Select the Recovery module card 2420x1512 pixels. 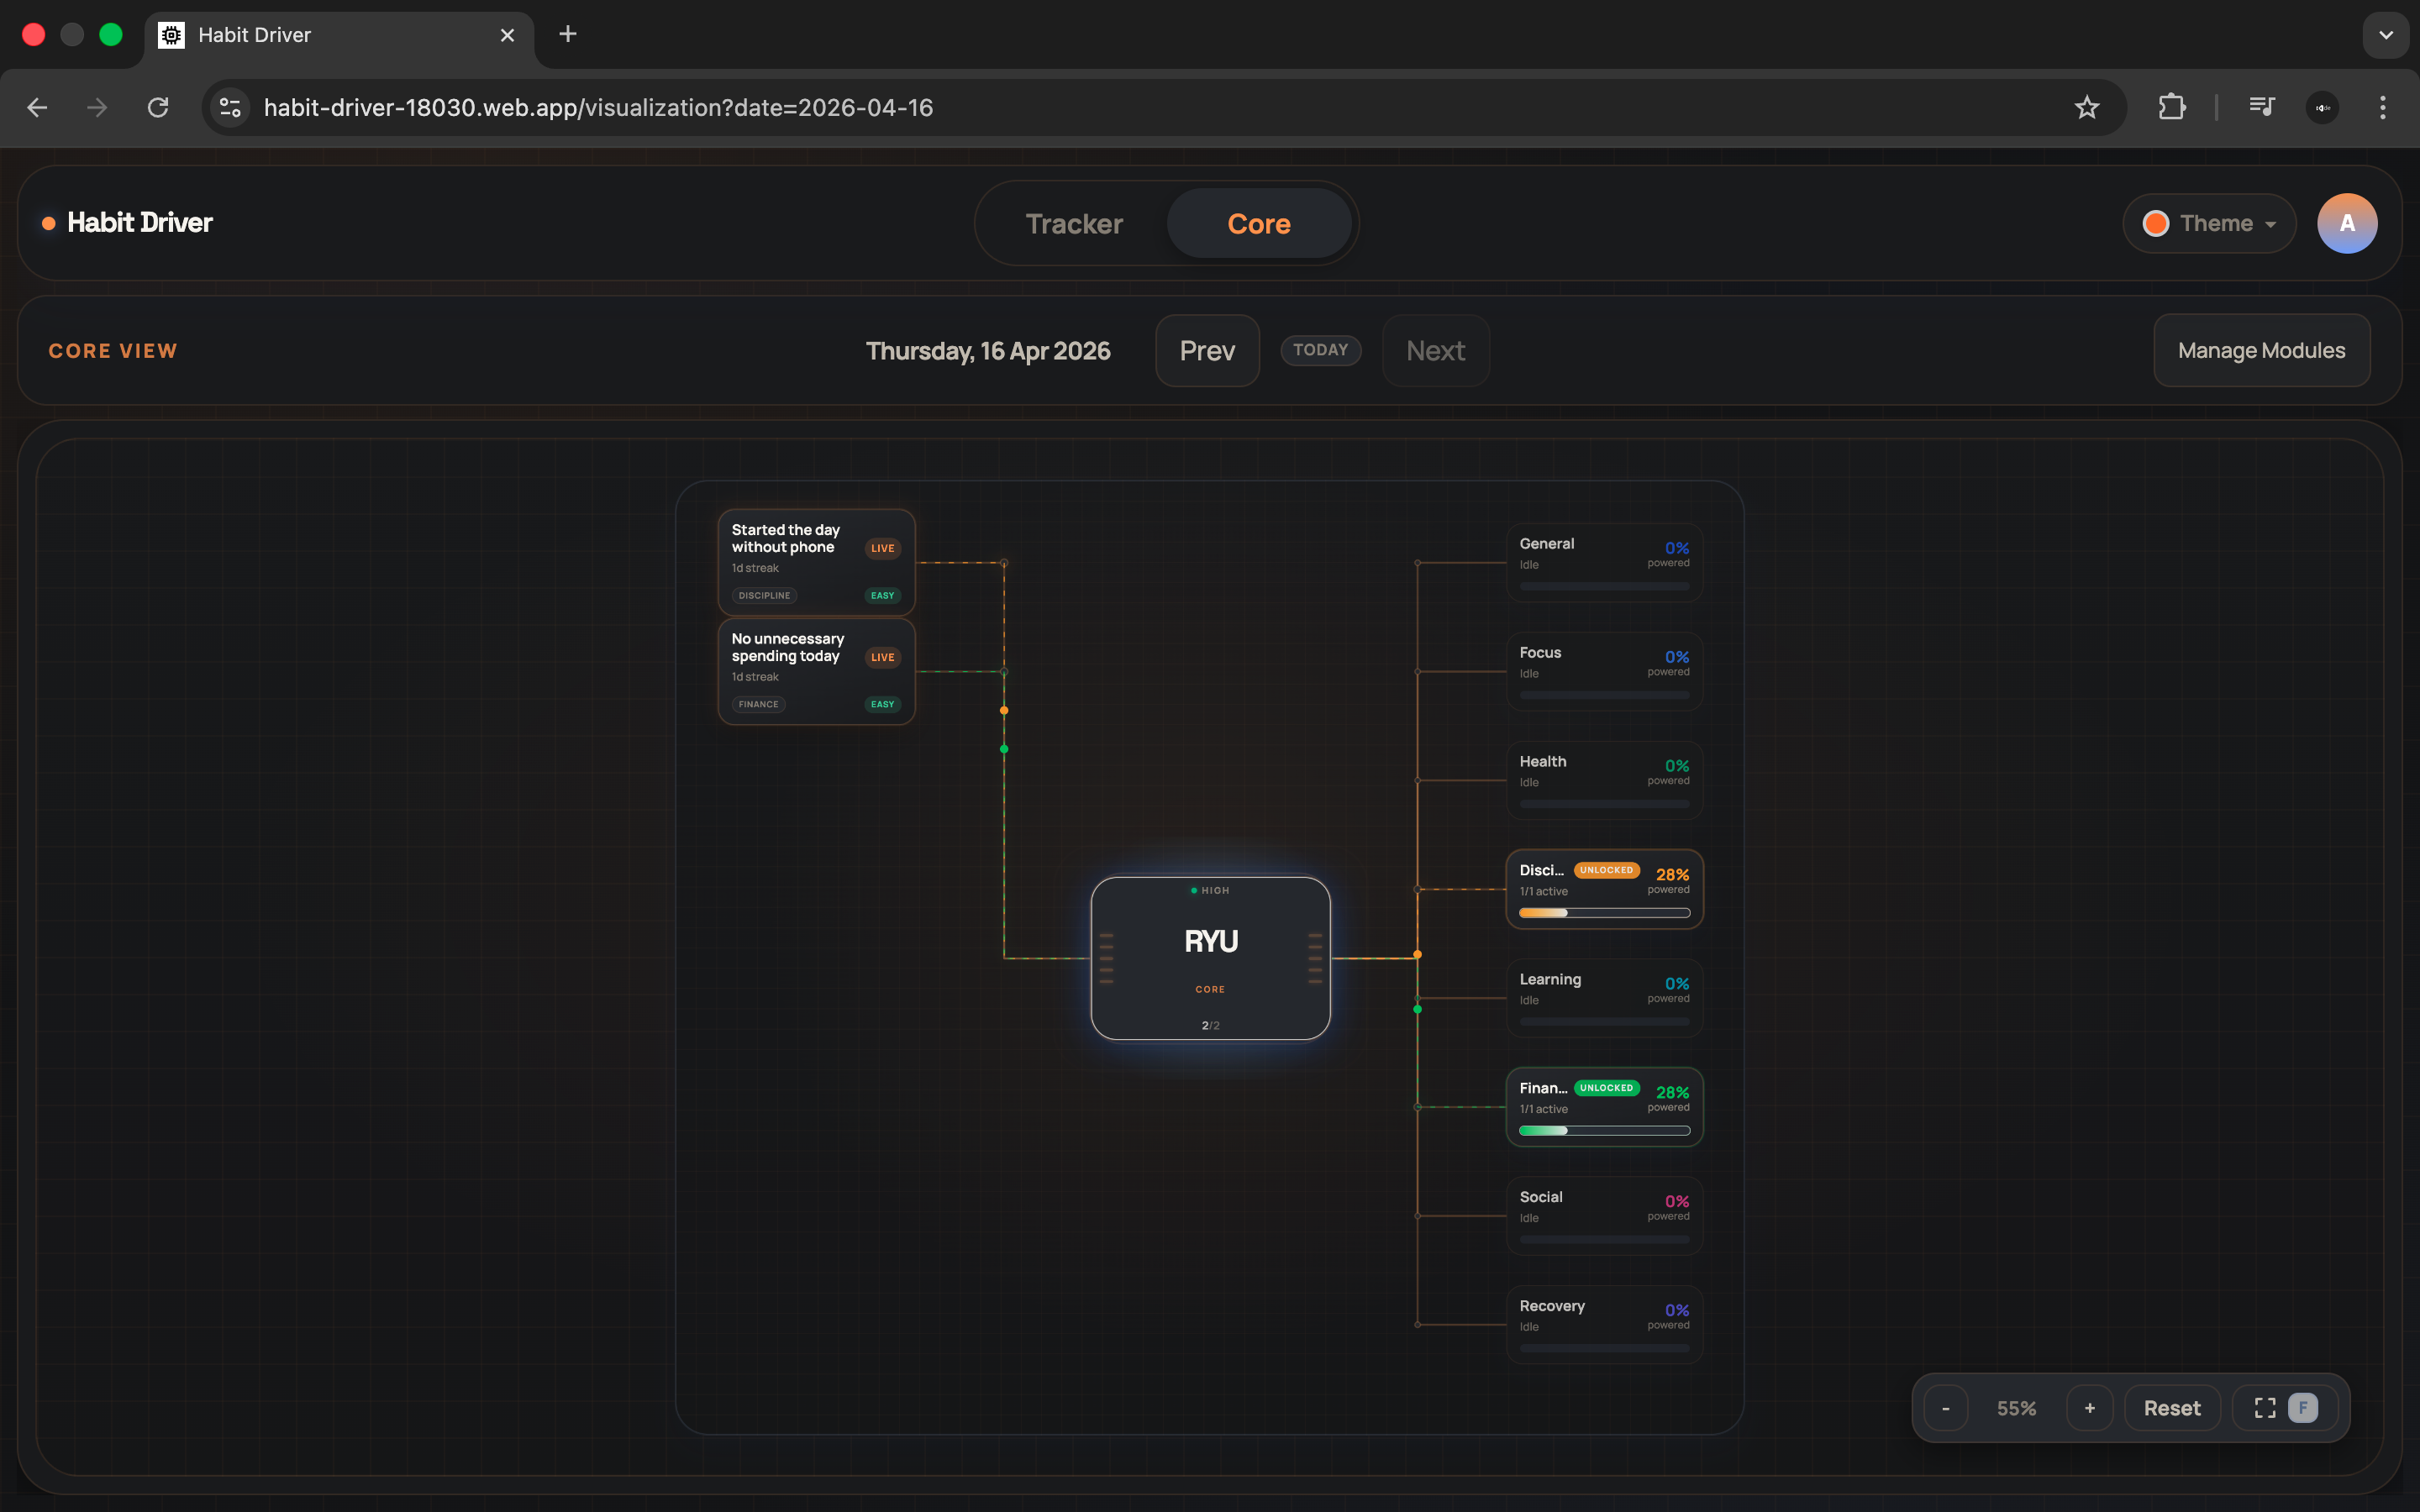point(1604,1325)
